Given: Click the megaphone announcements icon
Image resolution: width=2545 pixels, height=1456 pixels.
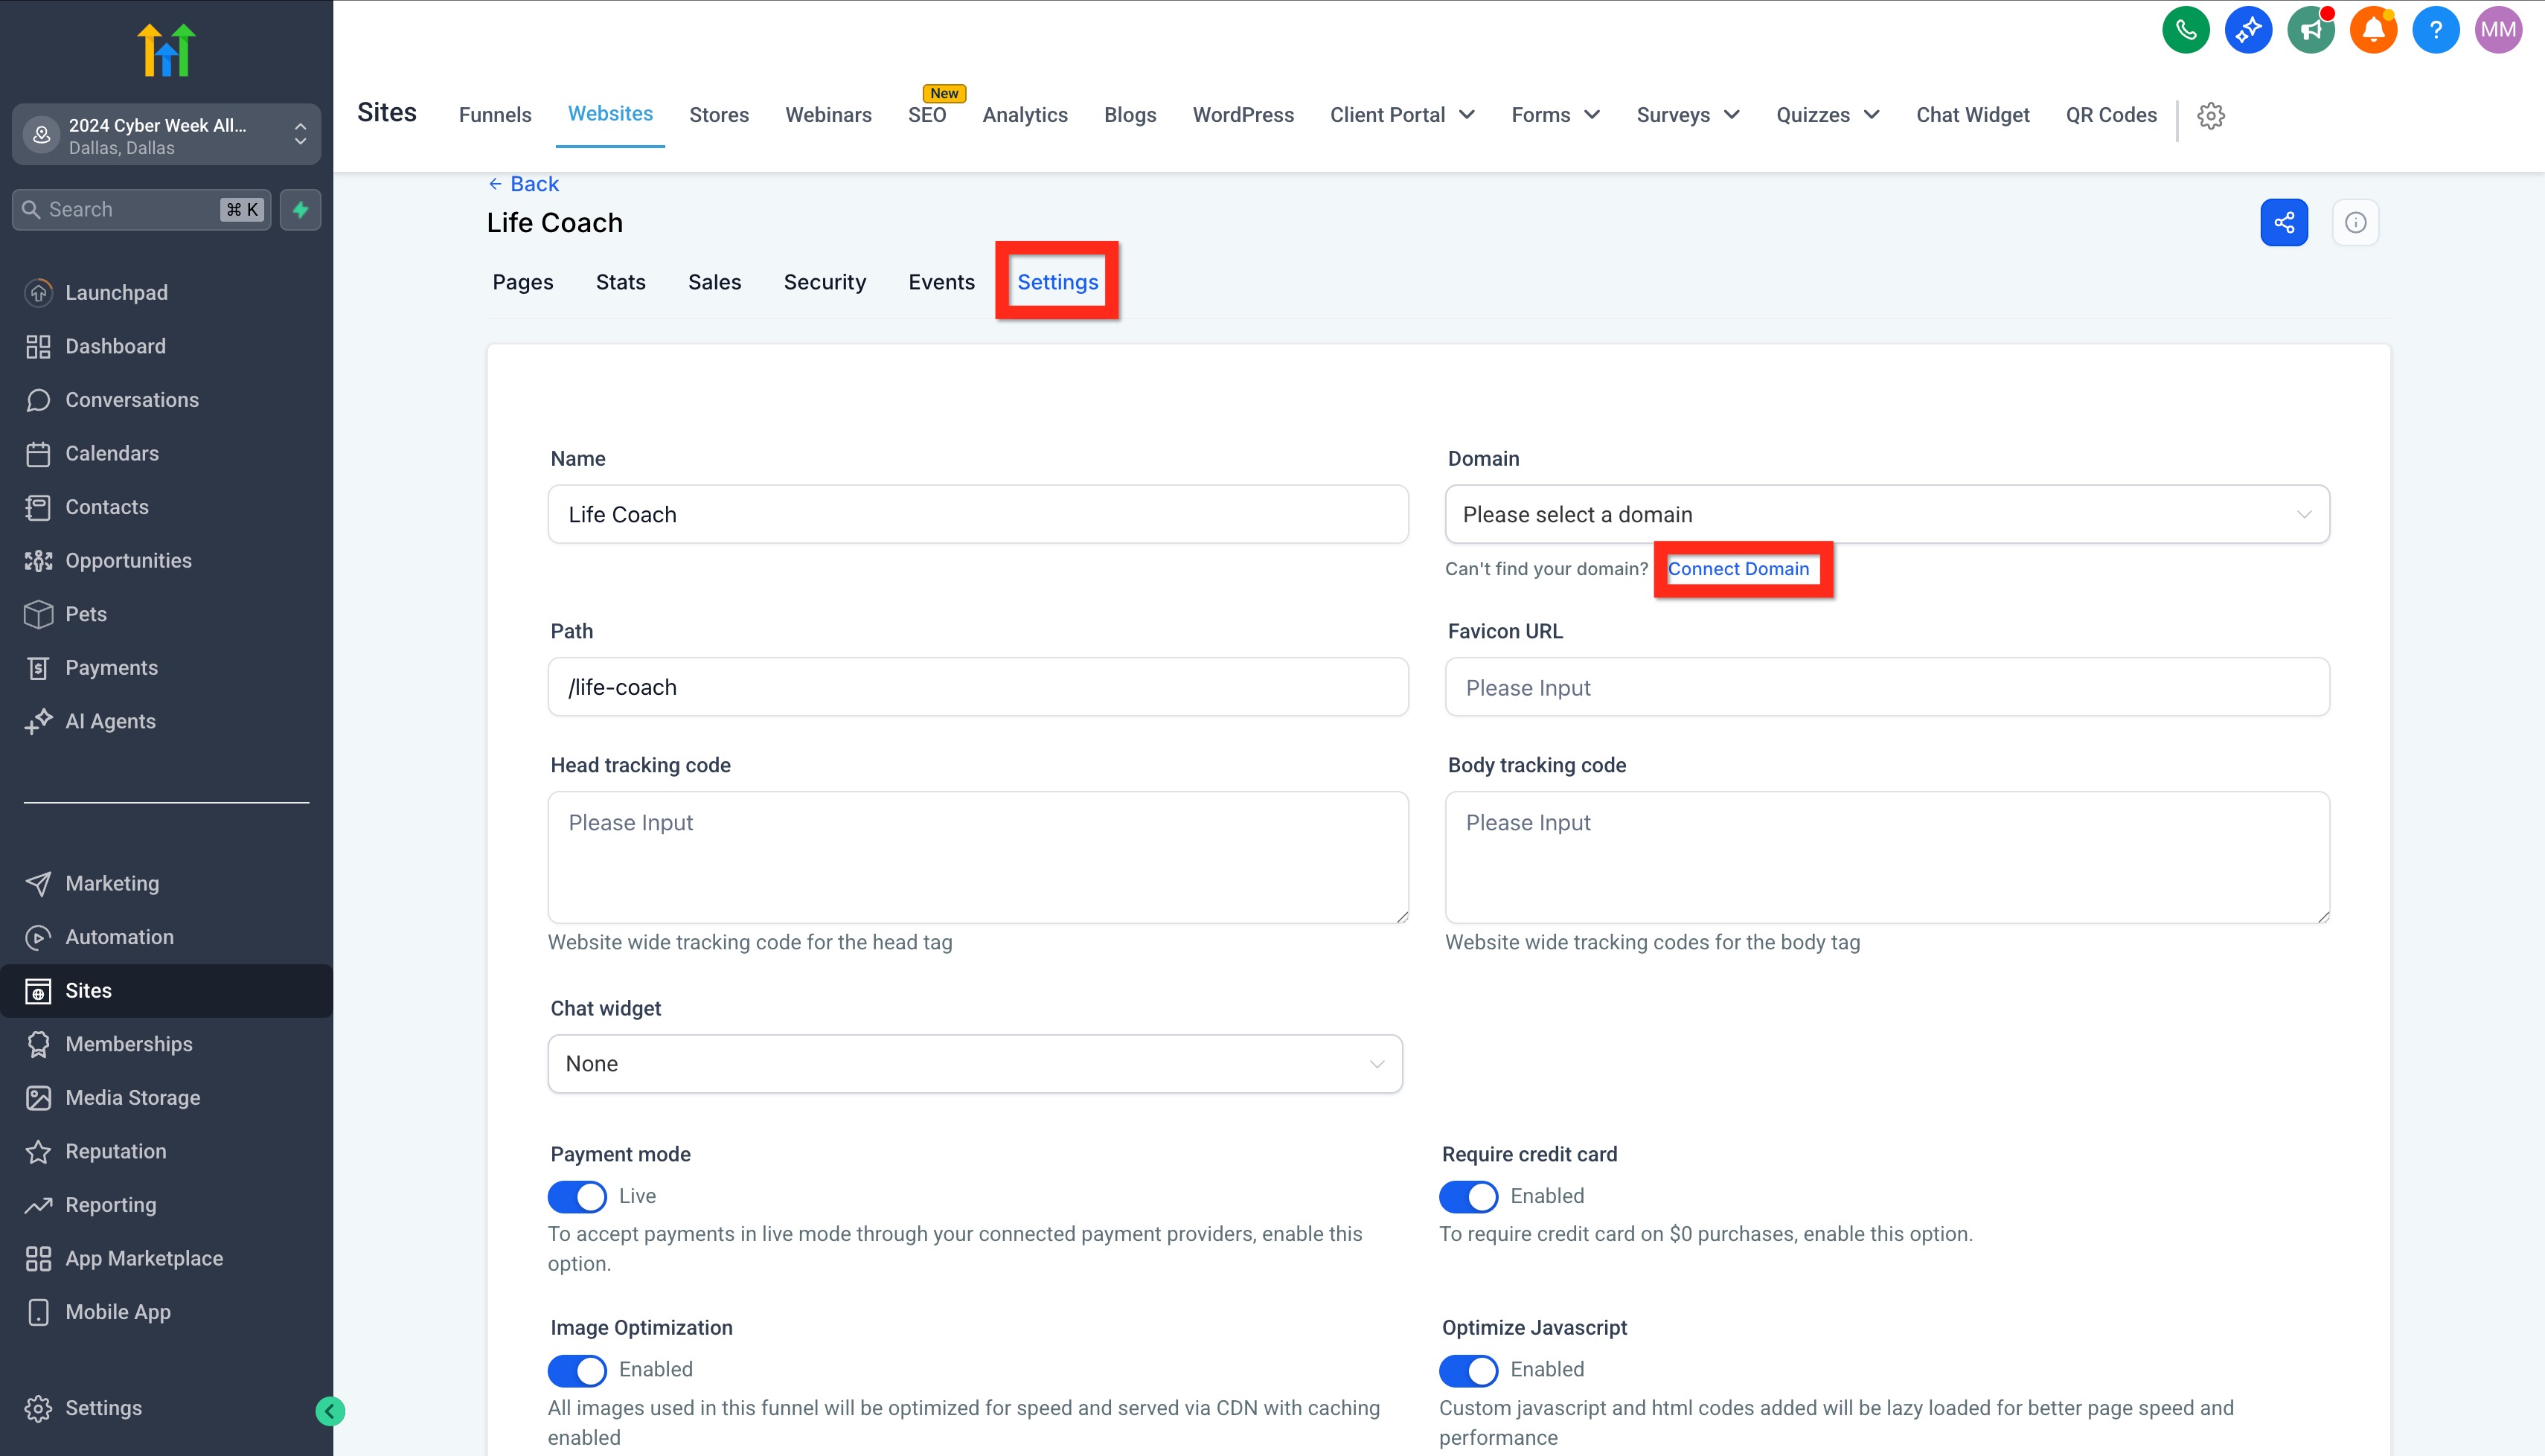Looking at the screenshot, I should (2310, 30).
